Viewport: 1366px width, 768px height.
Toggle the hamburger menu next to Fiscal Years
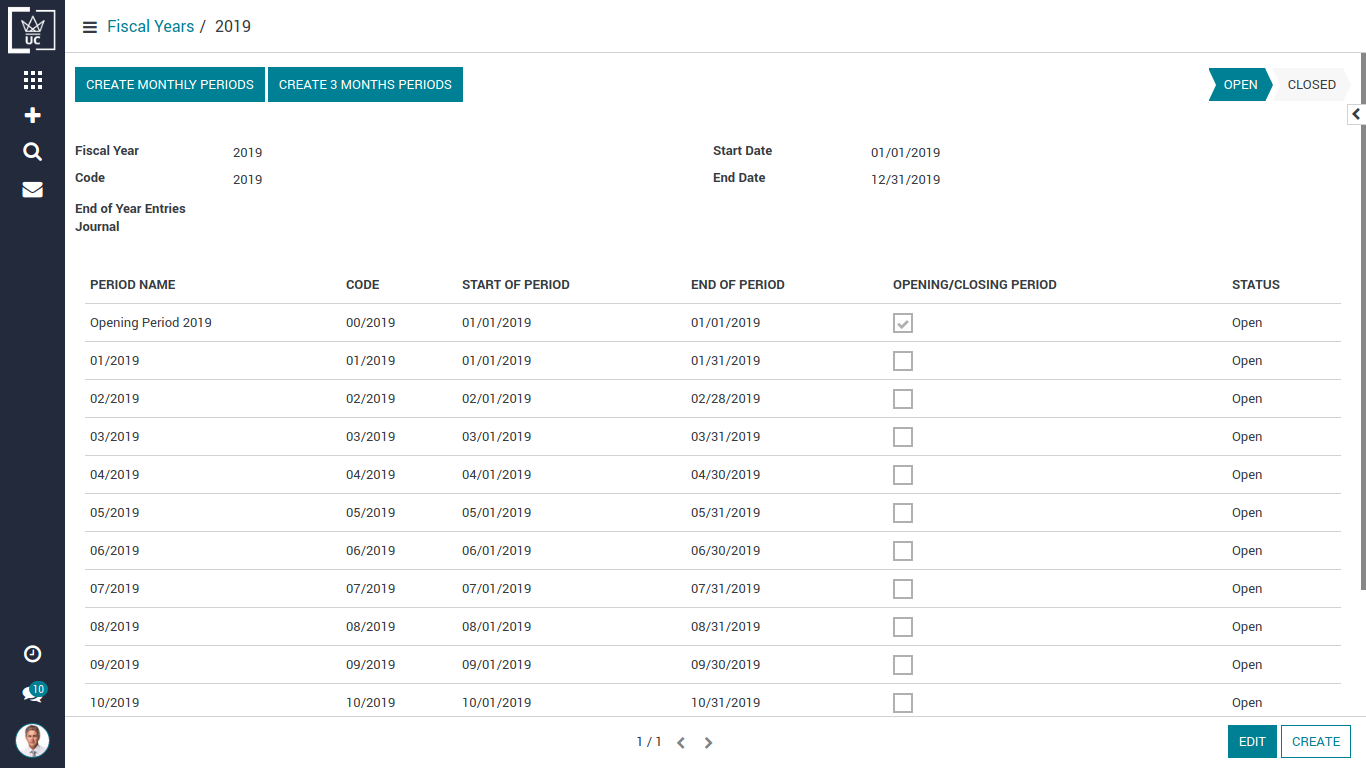[x=90, y=27]
